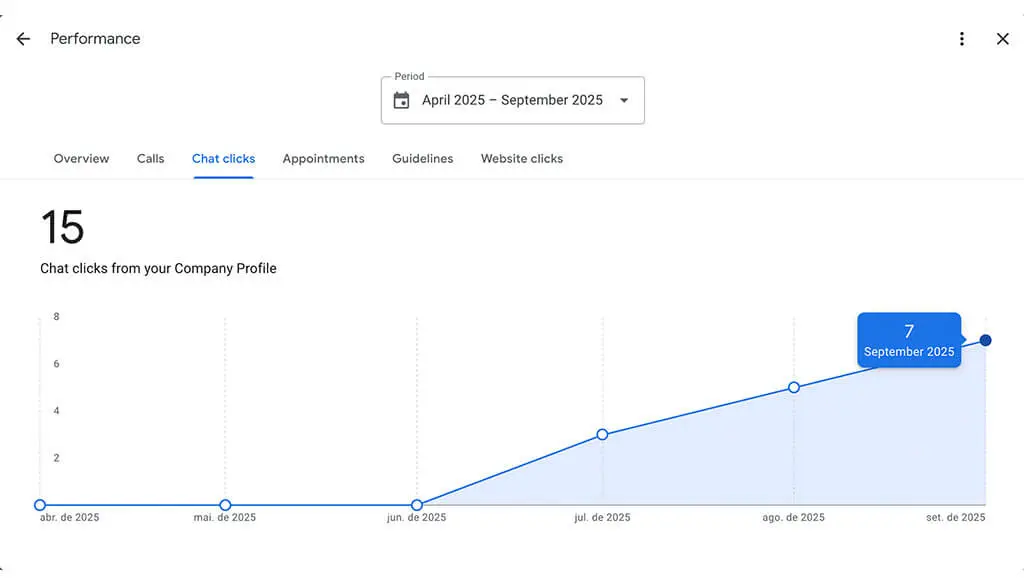View the Guidelines tab
The width and height of the screenshot is (1024, 585).
[422, 158]
